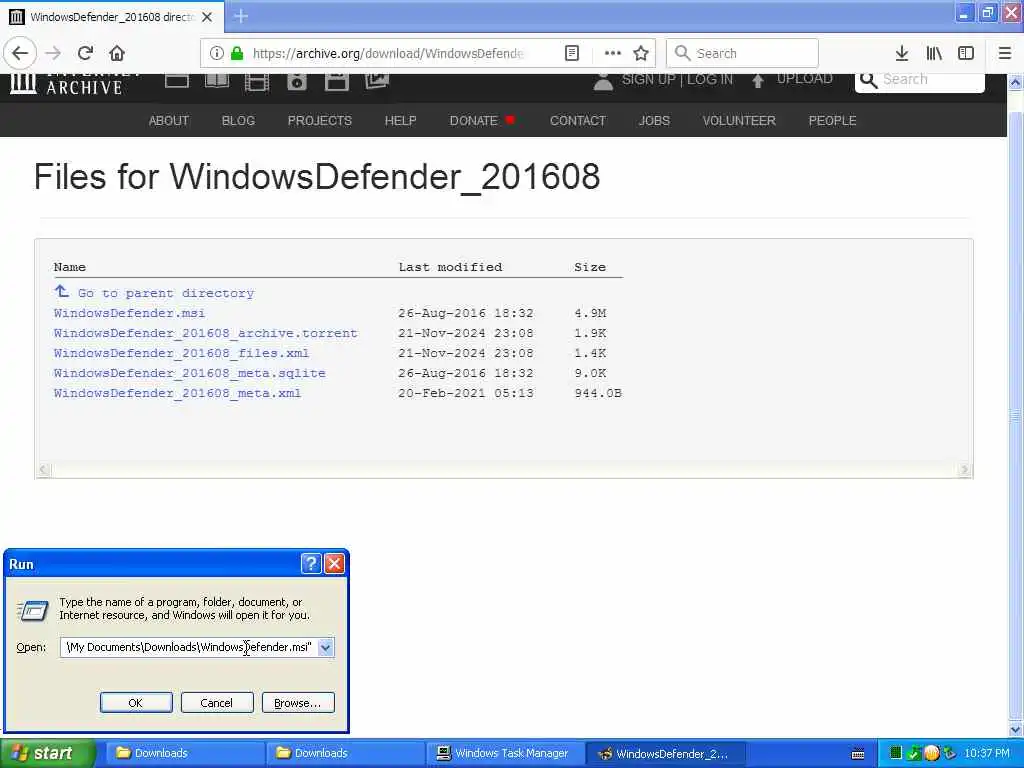The image size is (1024, 768).
Task: Click the browser forward arrow
Action: pyautogui.click(x=54, y=54)
